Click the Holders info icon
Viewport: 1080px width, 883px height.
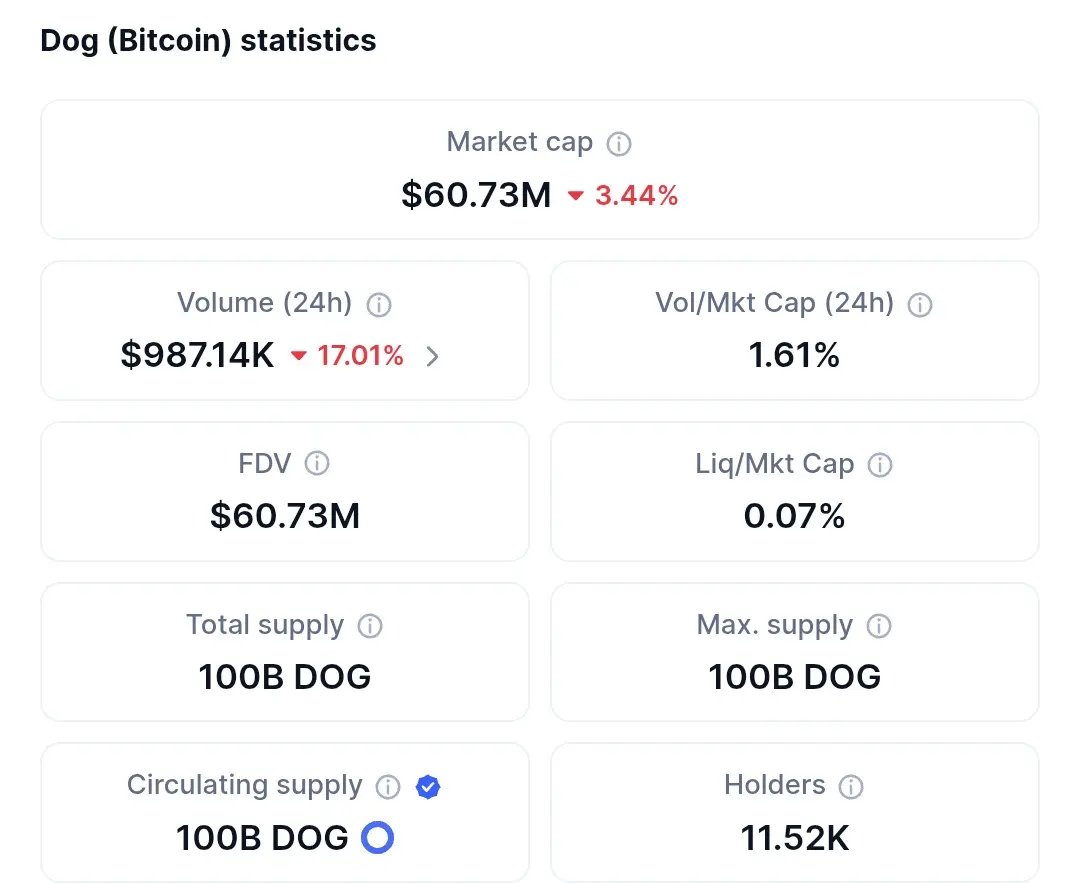pos(851,787)
